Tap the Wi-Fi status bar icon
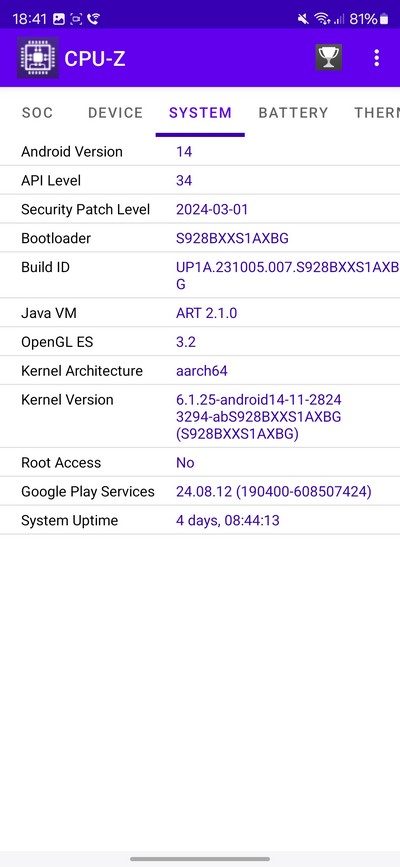Image resolution: width=400 pixels, height=867 pixels. coord(322,19)
